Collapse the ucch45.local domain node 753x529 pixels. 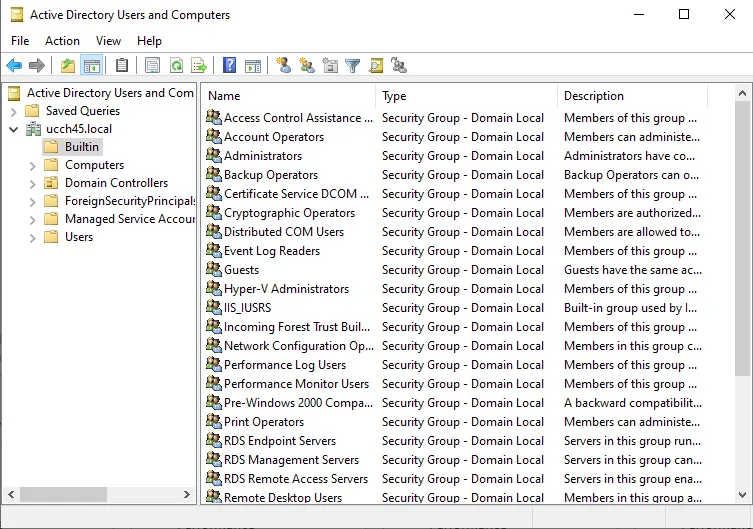14,130
